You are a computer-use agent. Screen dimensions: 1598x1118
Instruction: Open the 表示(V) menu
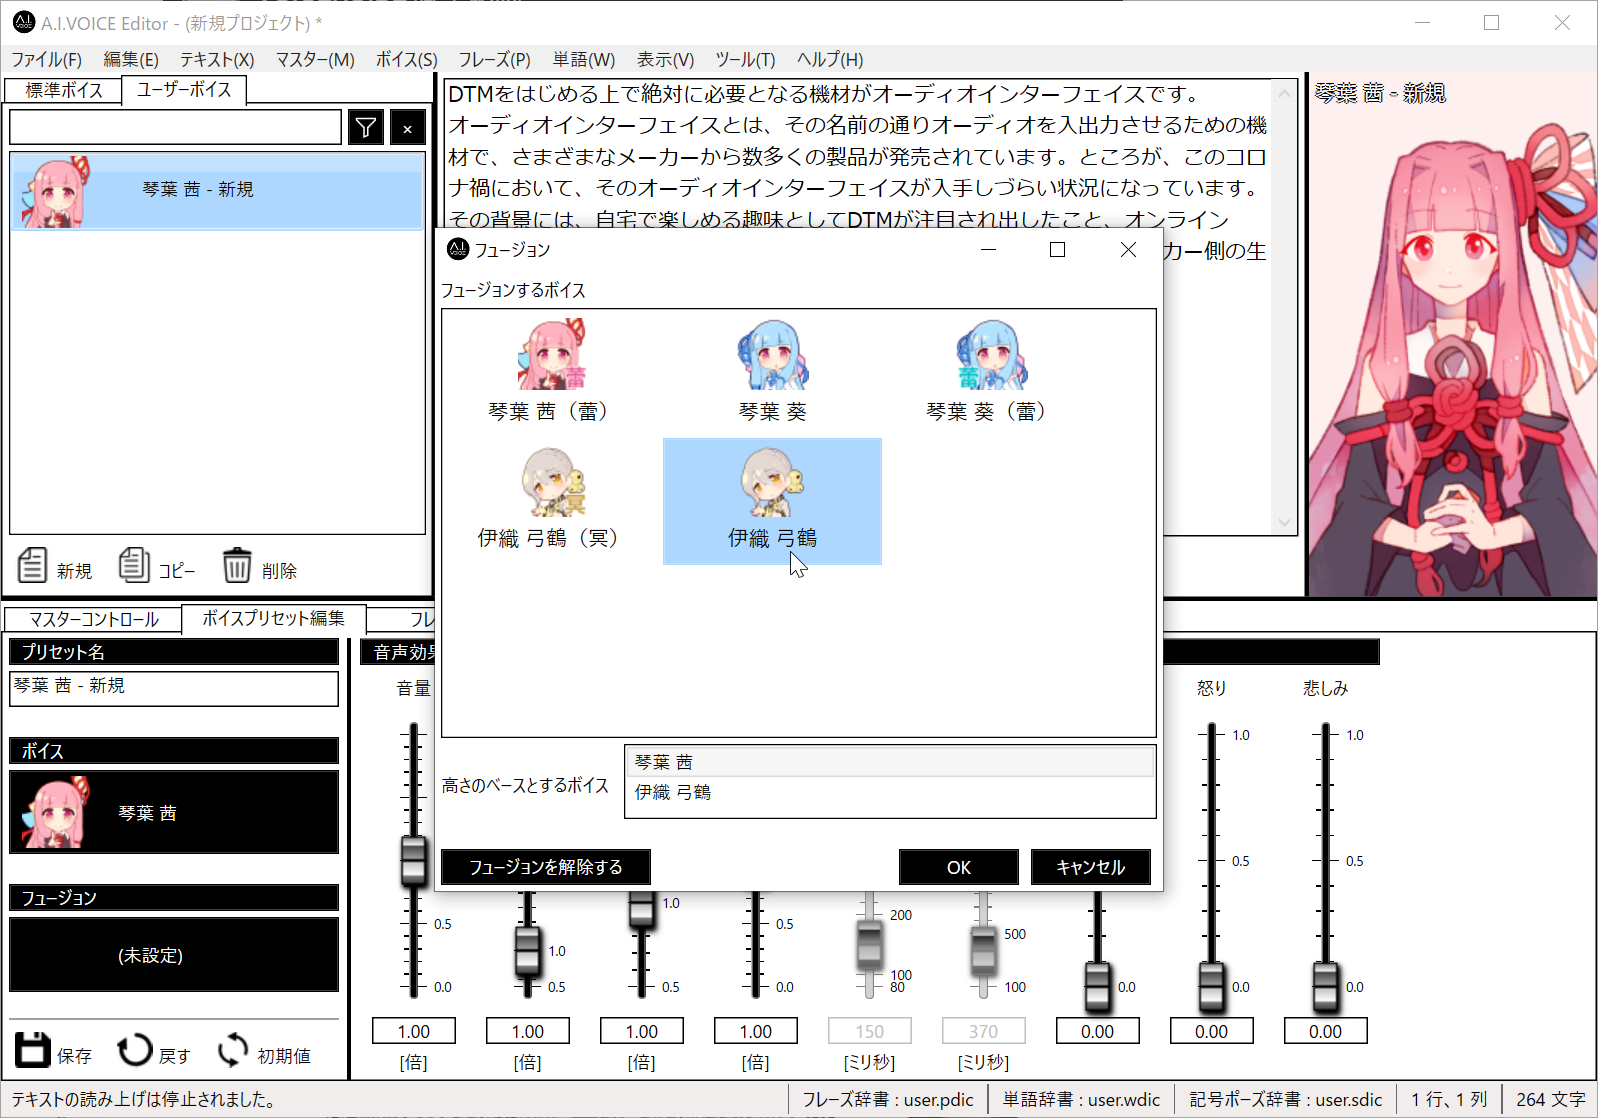click(x=665, y=60)
